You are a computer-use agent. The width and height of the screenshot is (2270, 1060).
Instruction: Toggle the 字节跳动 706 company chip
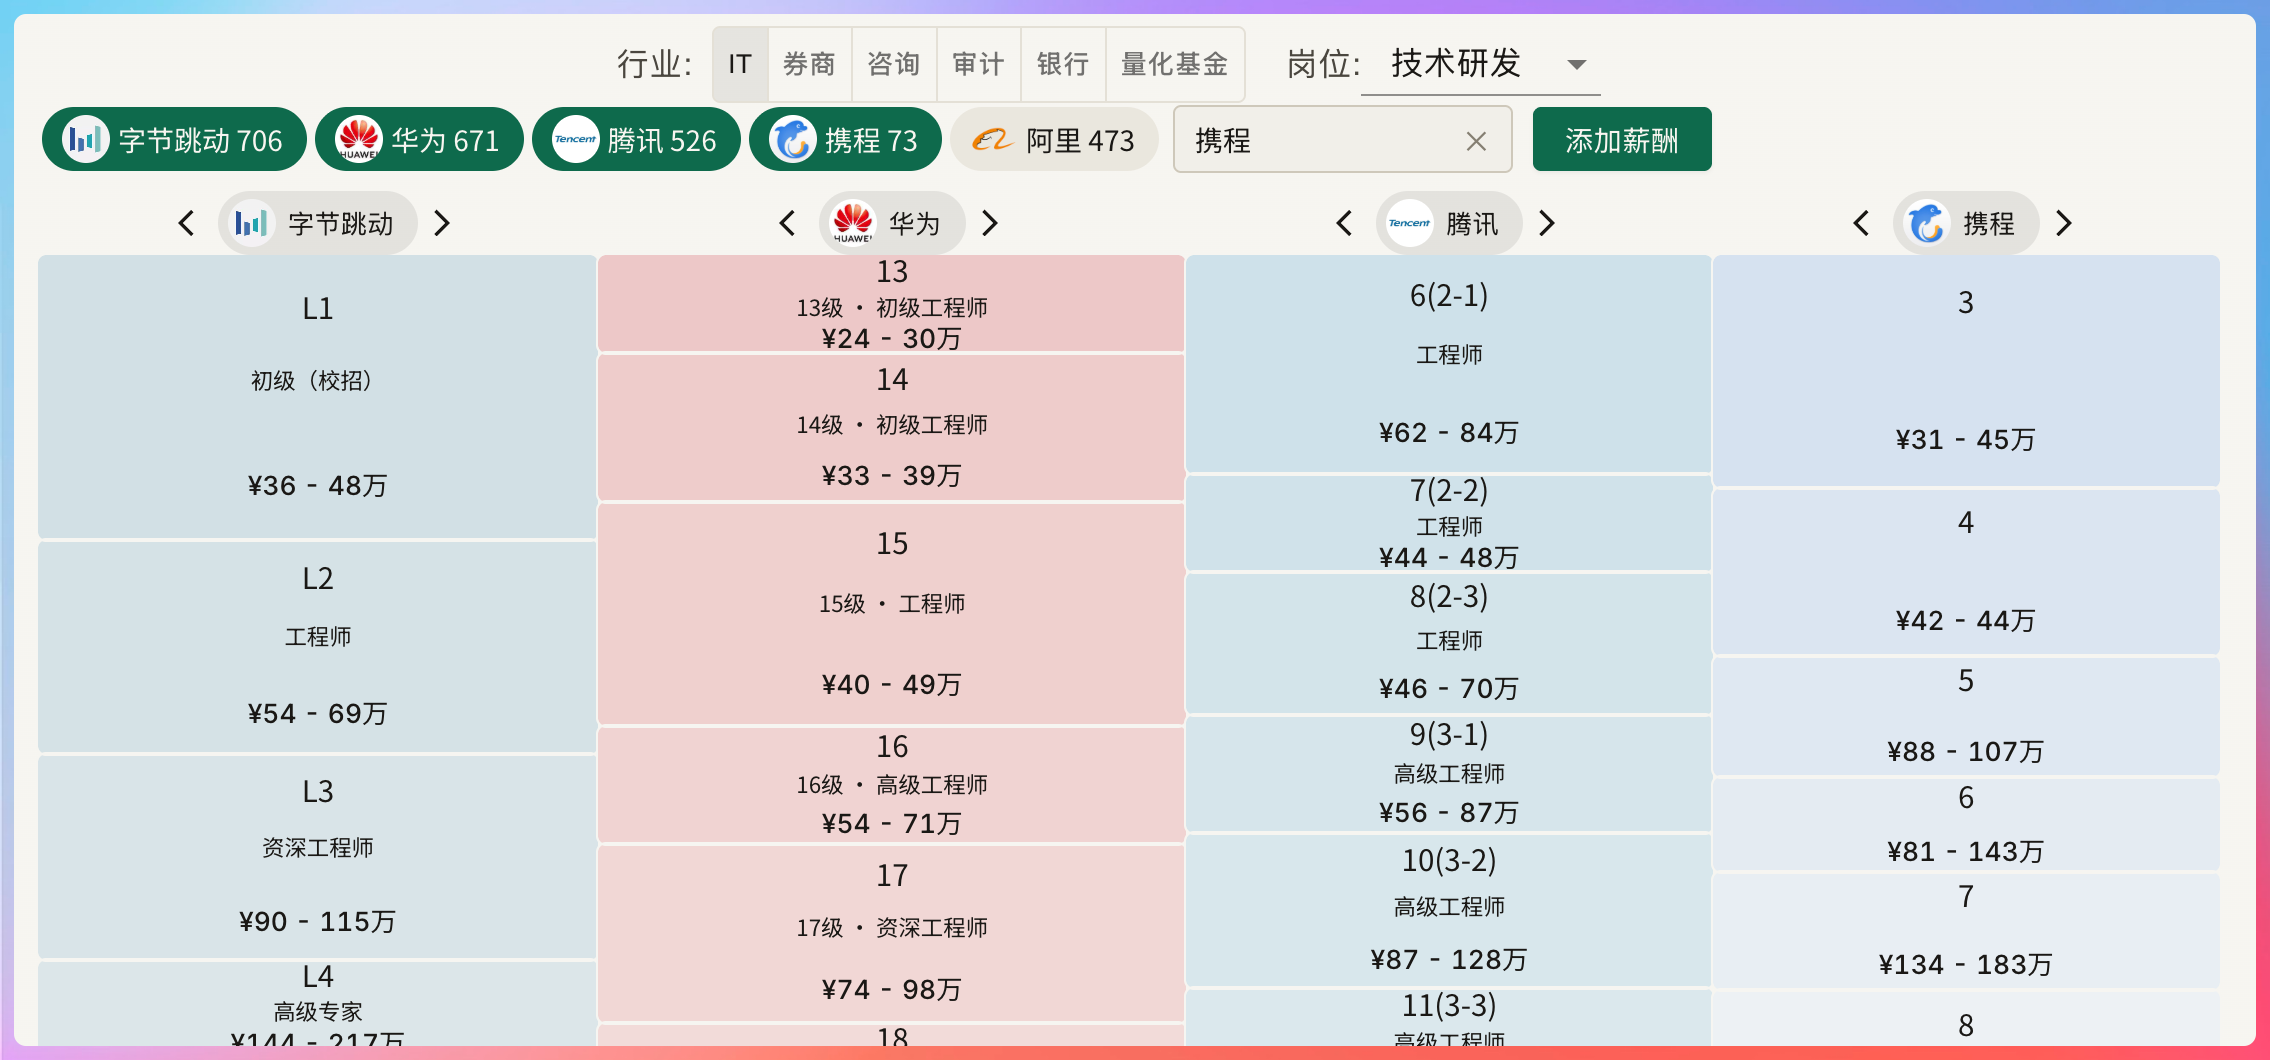pos(174,140)
